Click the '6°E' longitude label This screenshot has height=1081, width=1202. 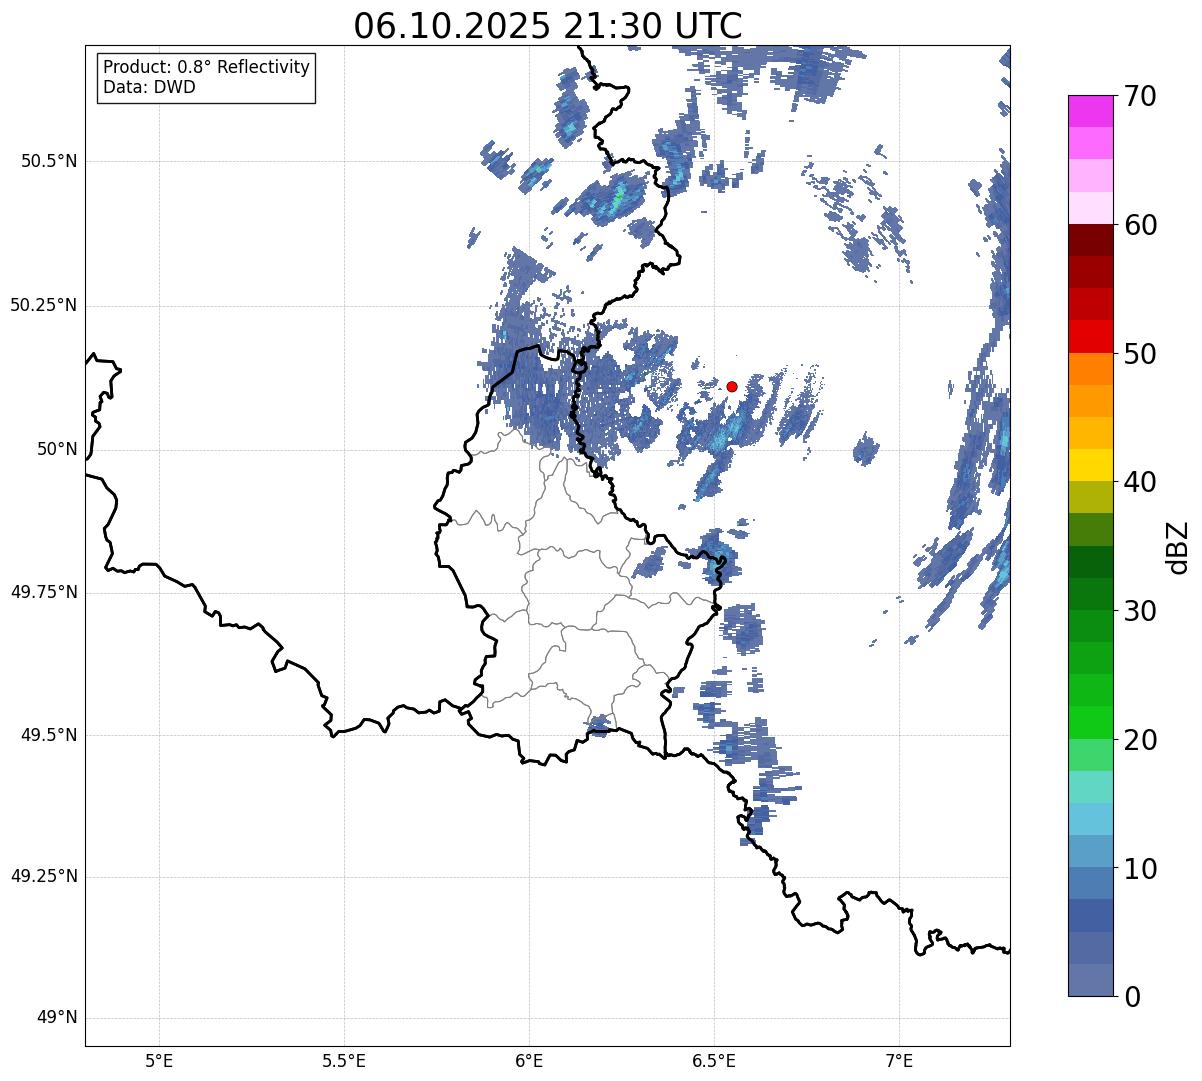click(x=529, y=1060)
